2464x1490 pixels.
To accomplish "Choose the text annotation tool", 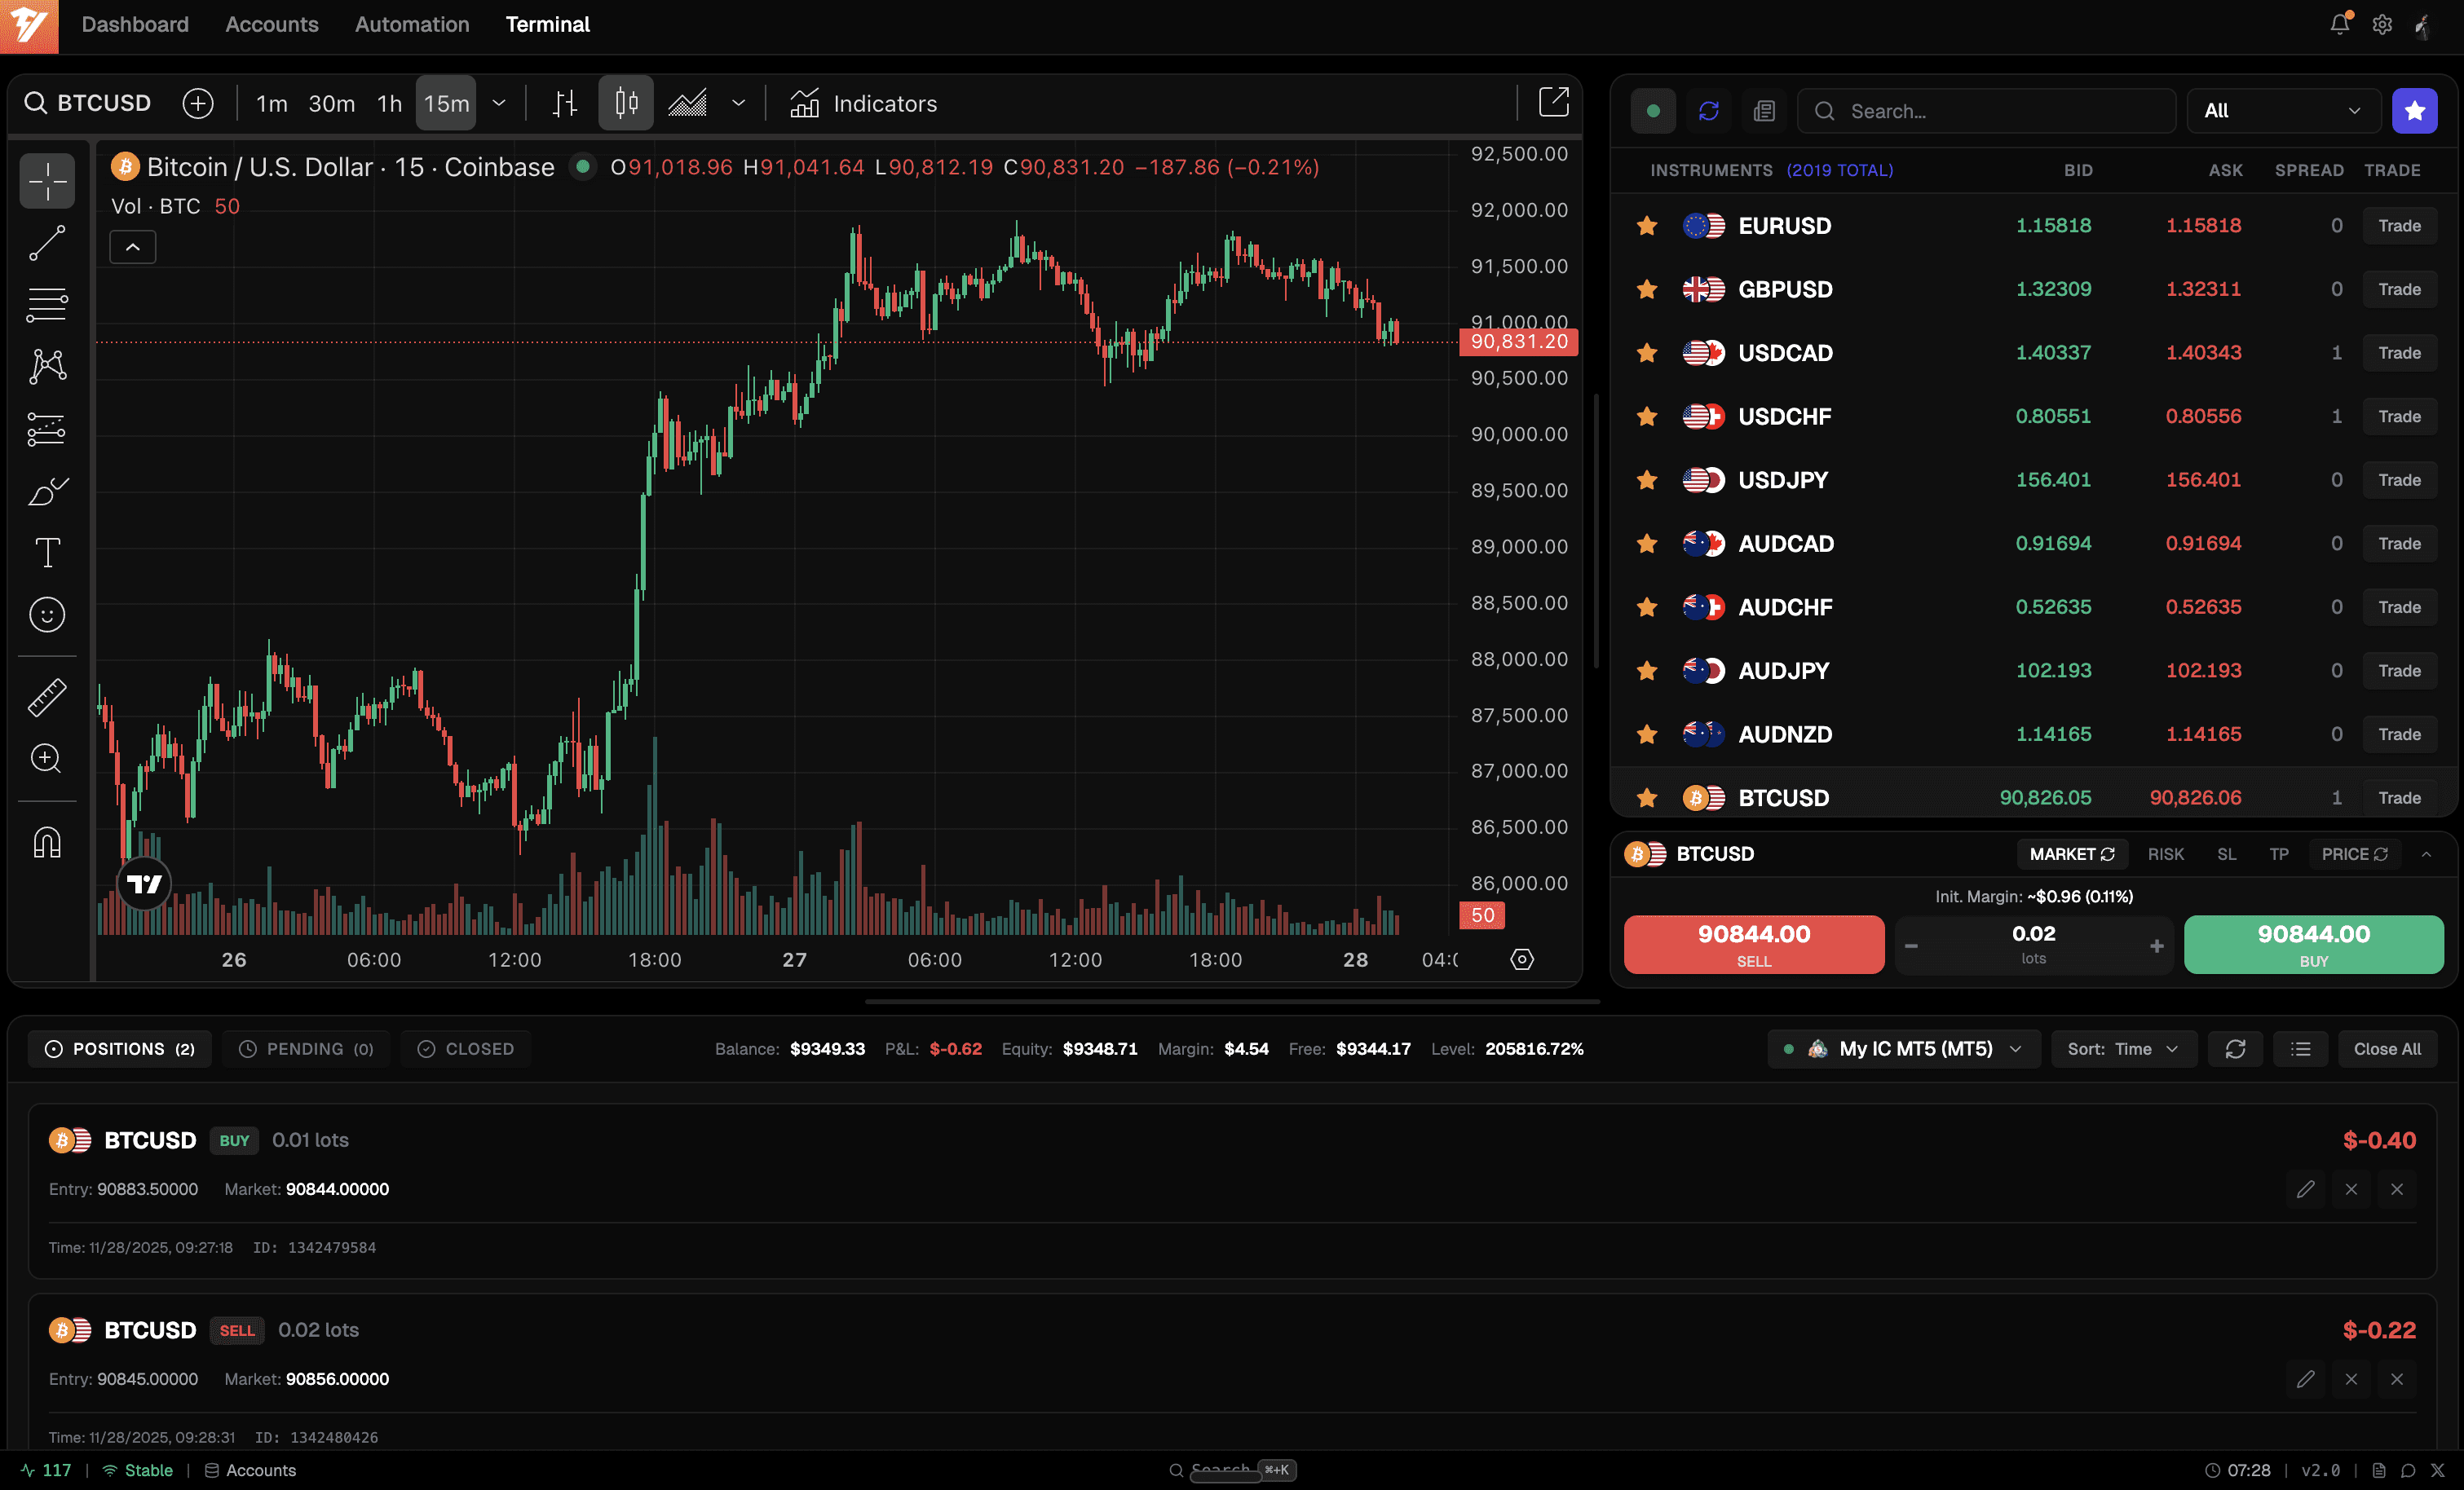I will coord(47,553).
